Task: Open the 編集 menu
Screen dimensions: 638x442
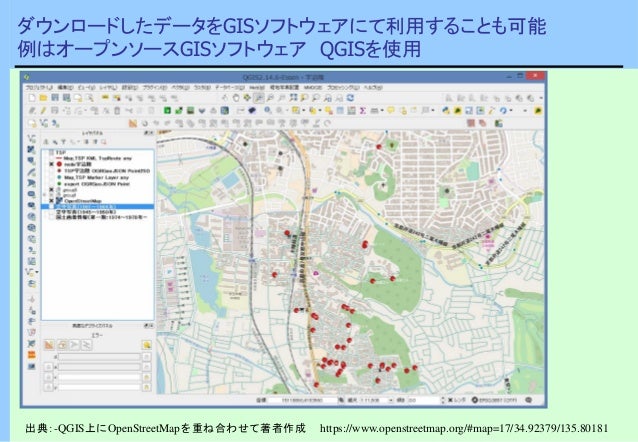Action: coord(66,88)
